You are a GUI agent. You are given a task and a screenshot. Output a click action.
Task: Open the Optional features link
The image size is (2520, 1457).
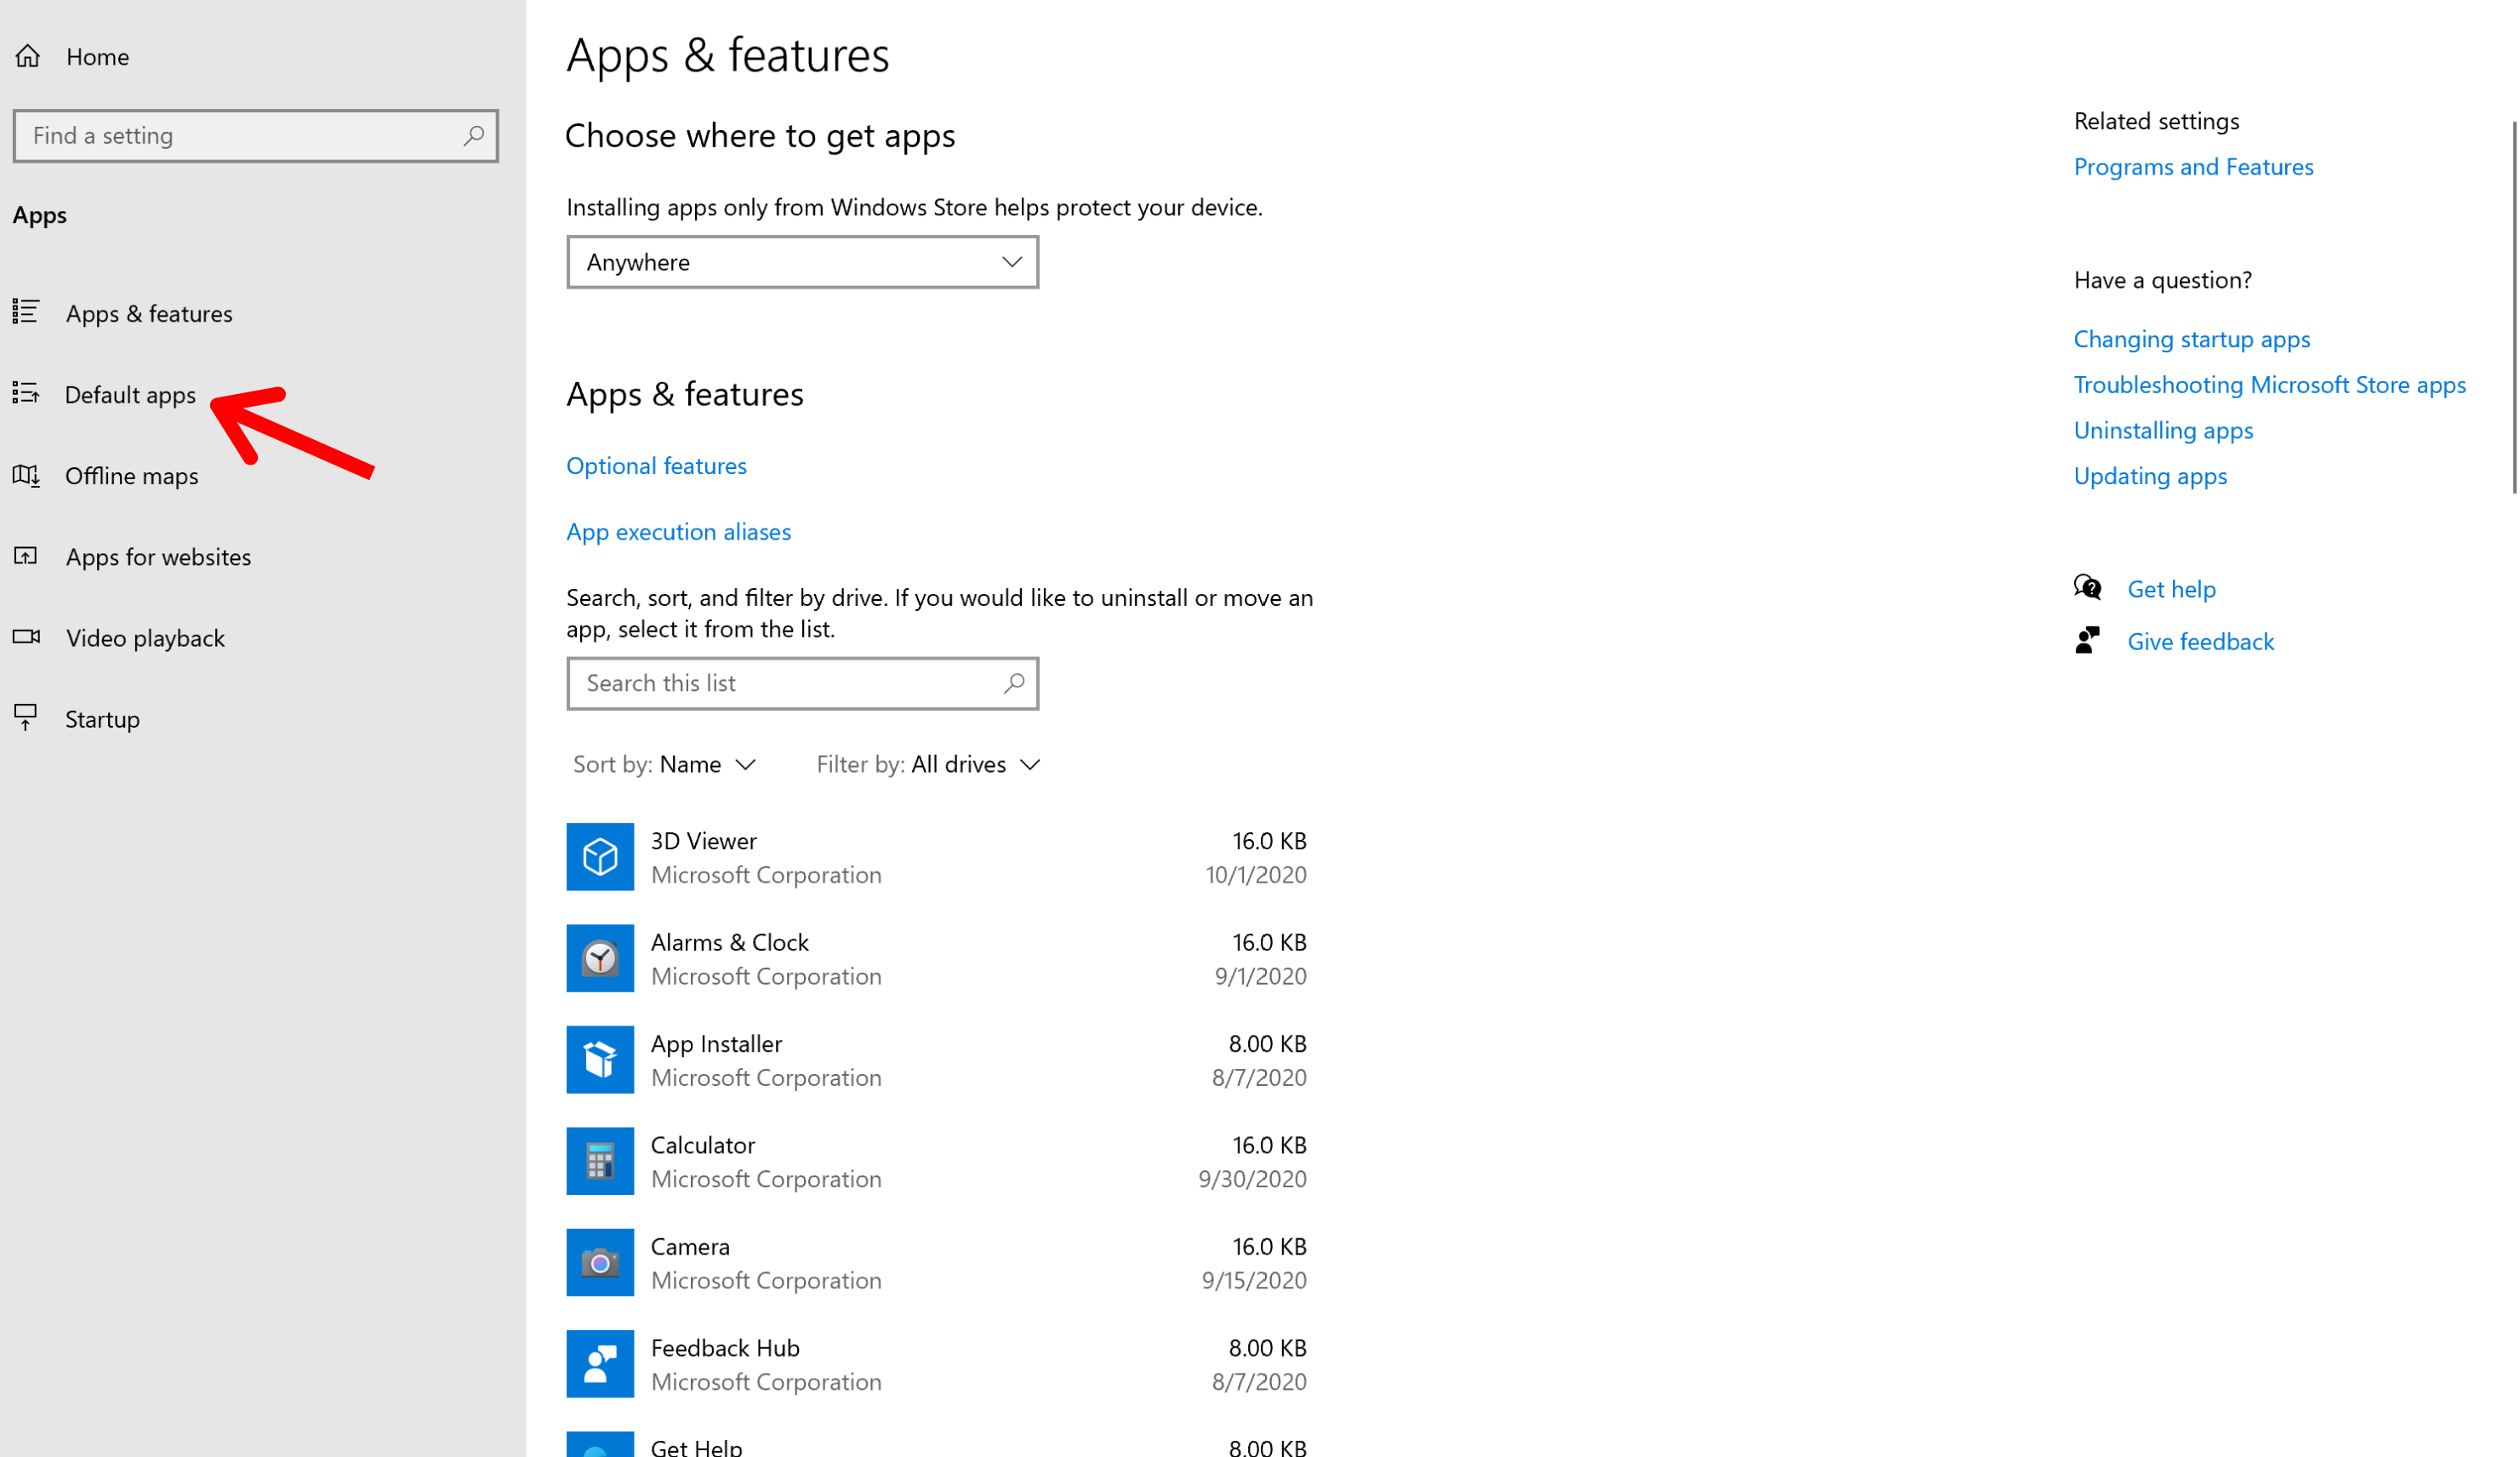(x=656, y=466)
